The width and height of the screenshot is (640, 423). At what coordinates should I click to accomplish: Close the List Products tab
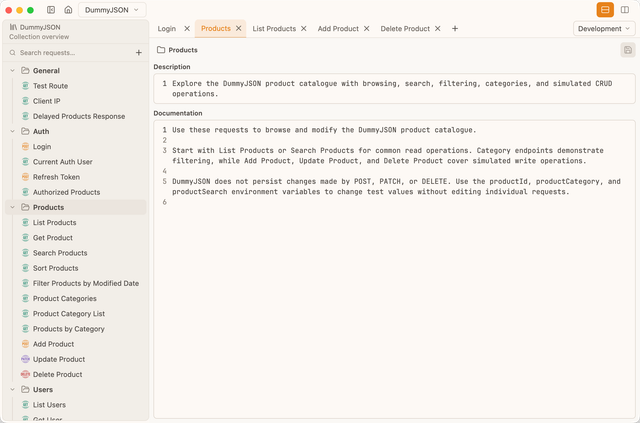coord(304,29)
